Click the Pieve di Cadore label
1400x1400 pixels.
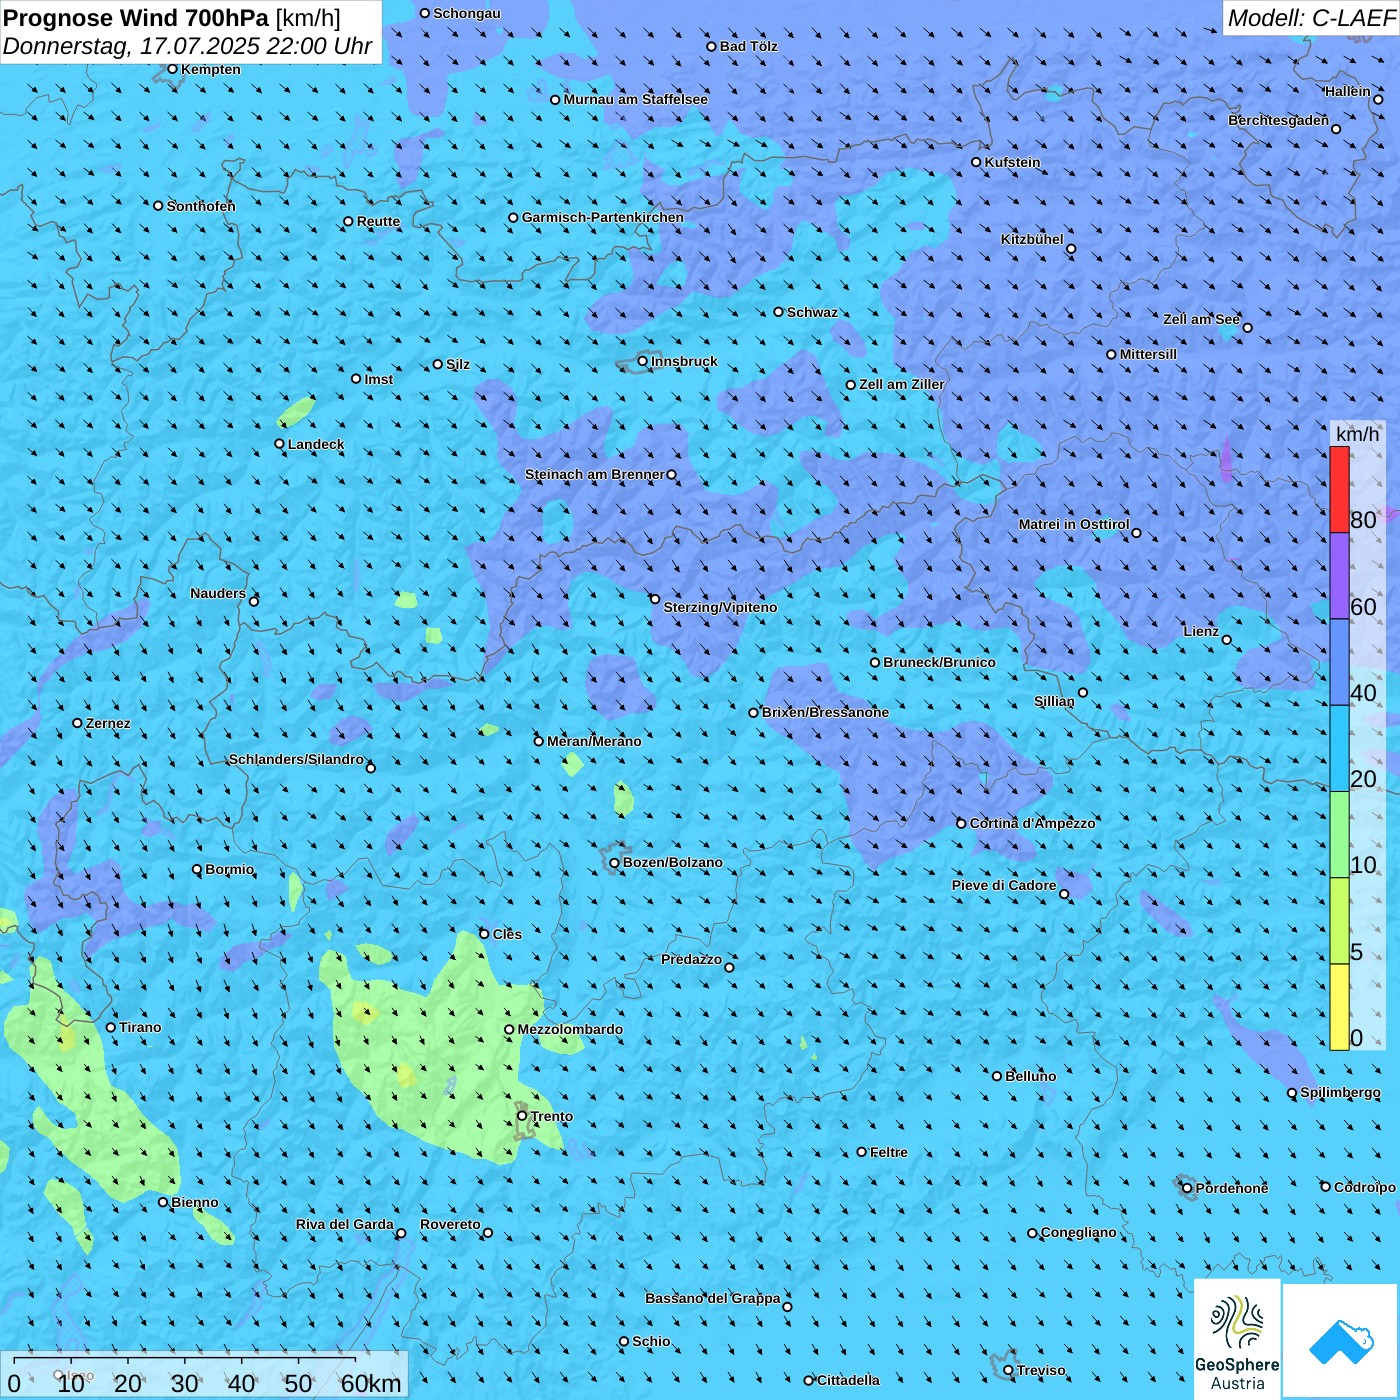[x=1004, y=885]
